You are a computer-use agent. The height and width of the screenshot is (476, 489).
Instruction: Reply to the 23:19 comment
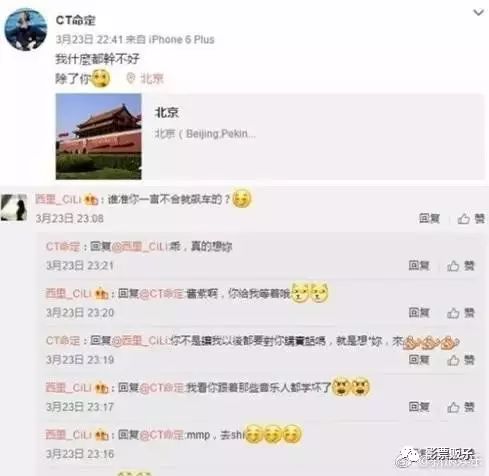tap(419, 359)
